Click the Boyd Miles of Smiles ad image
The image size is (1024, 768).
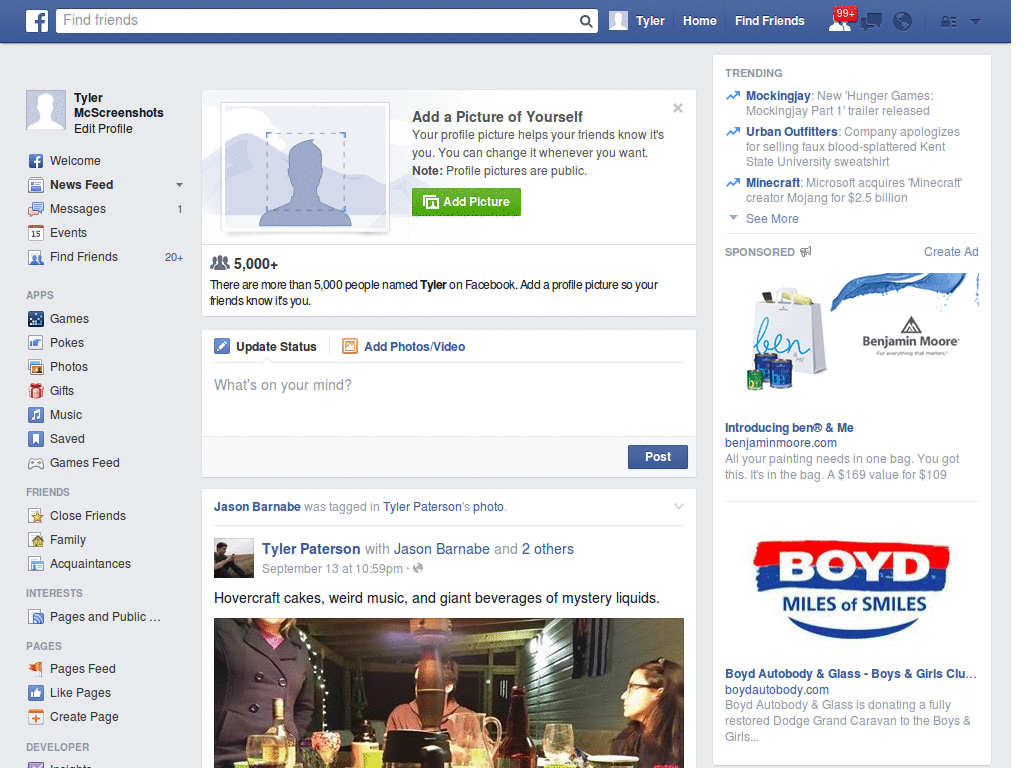coord(852,588)
